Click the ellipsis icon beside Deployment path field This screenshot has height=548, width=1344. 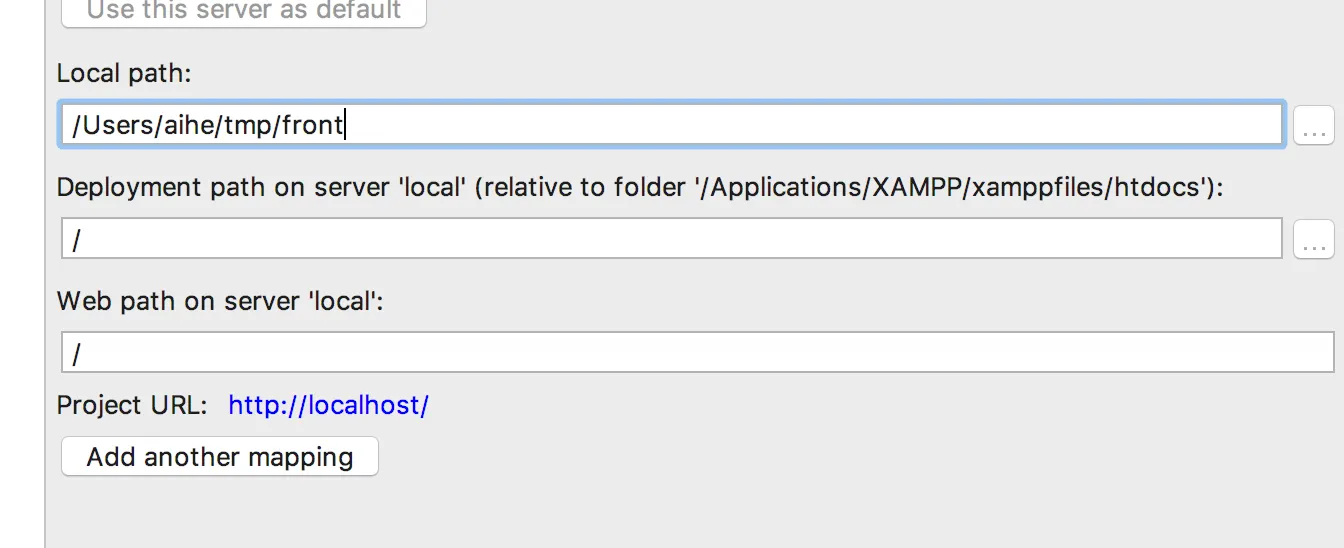pyautogui.click(x=1314, y=241)
